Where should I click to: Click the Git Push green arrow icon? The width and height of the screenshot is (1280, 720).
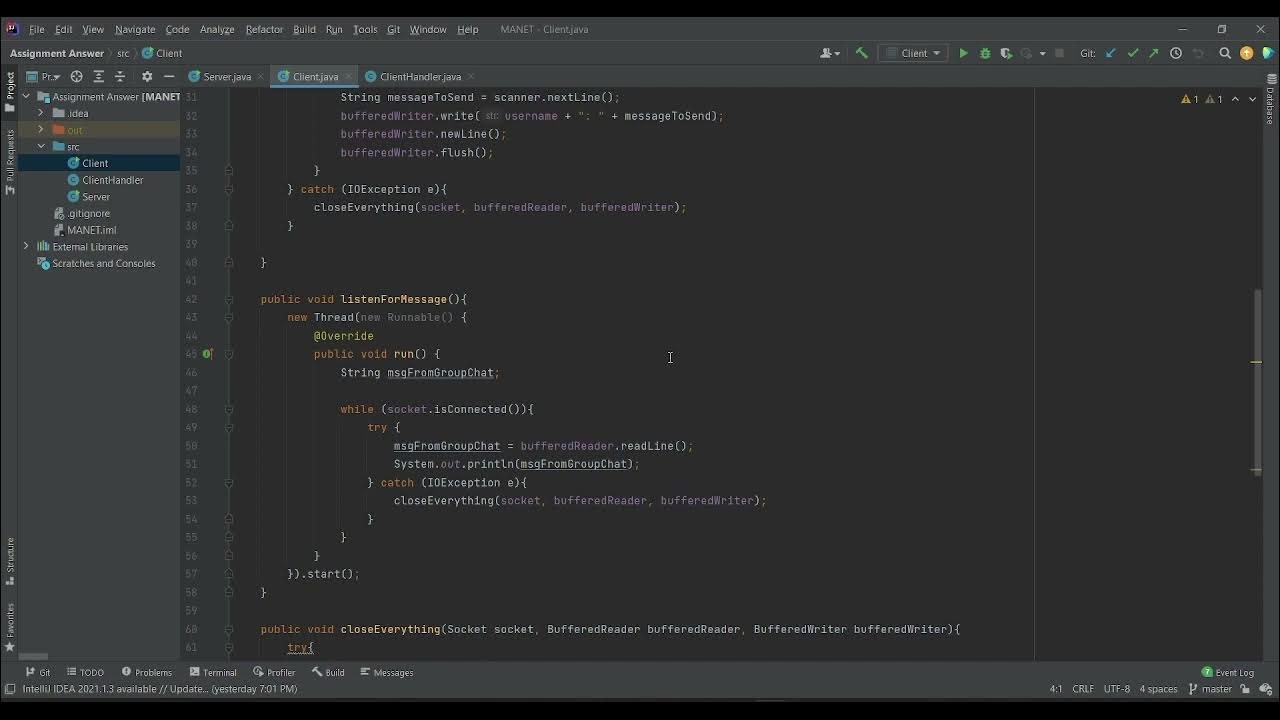1154,53
